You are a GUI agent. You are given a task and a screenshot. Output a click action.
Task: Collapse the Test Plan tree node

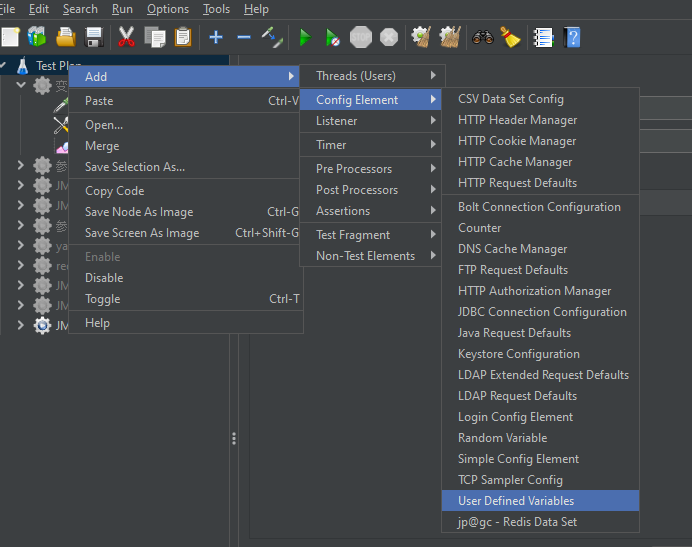[x=5, y=66]
